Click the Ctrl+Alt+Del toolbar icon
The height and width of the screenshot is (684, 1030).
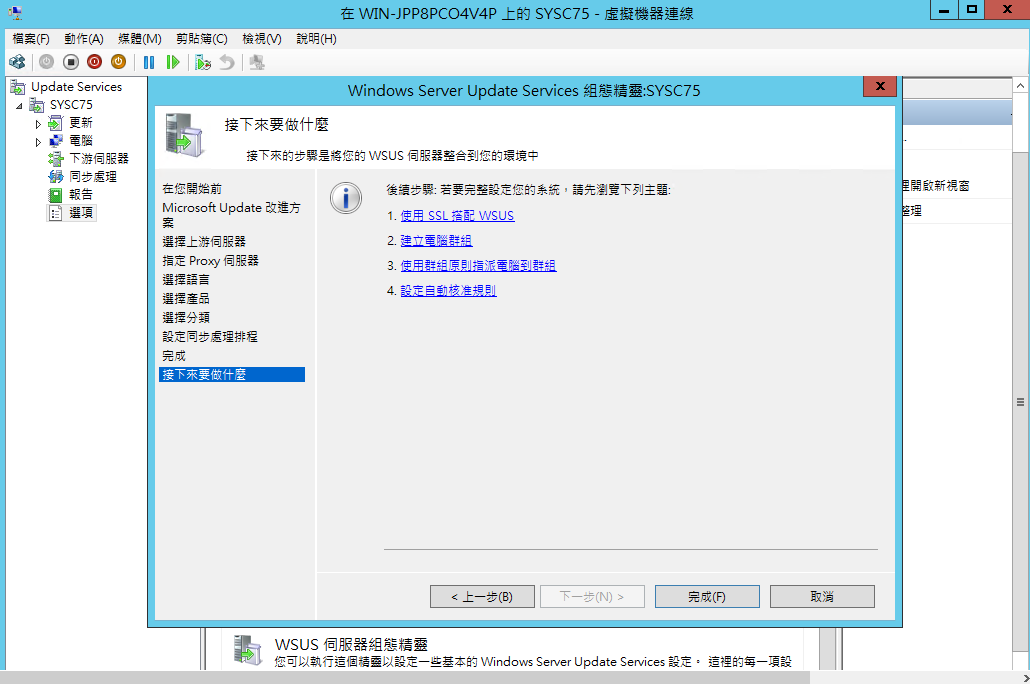tap(17, 62)
